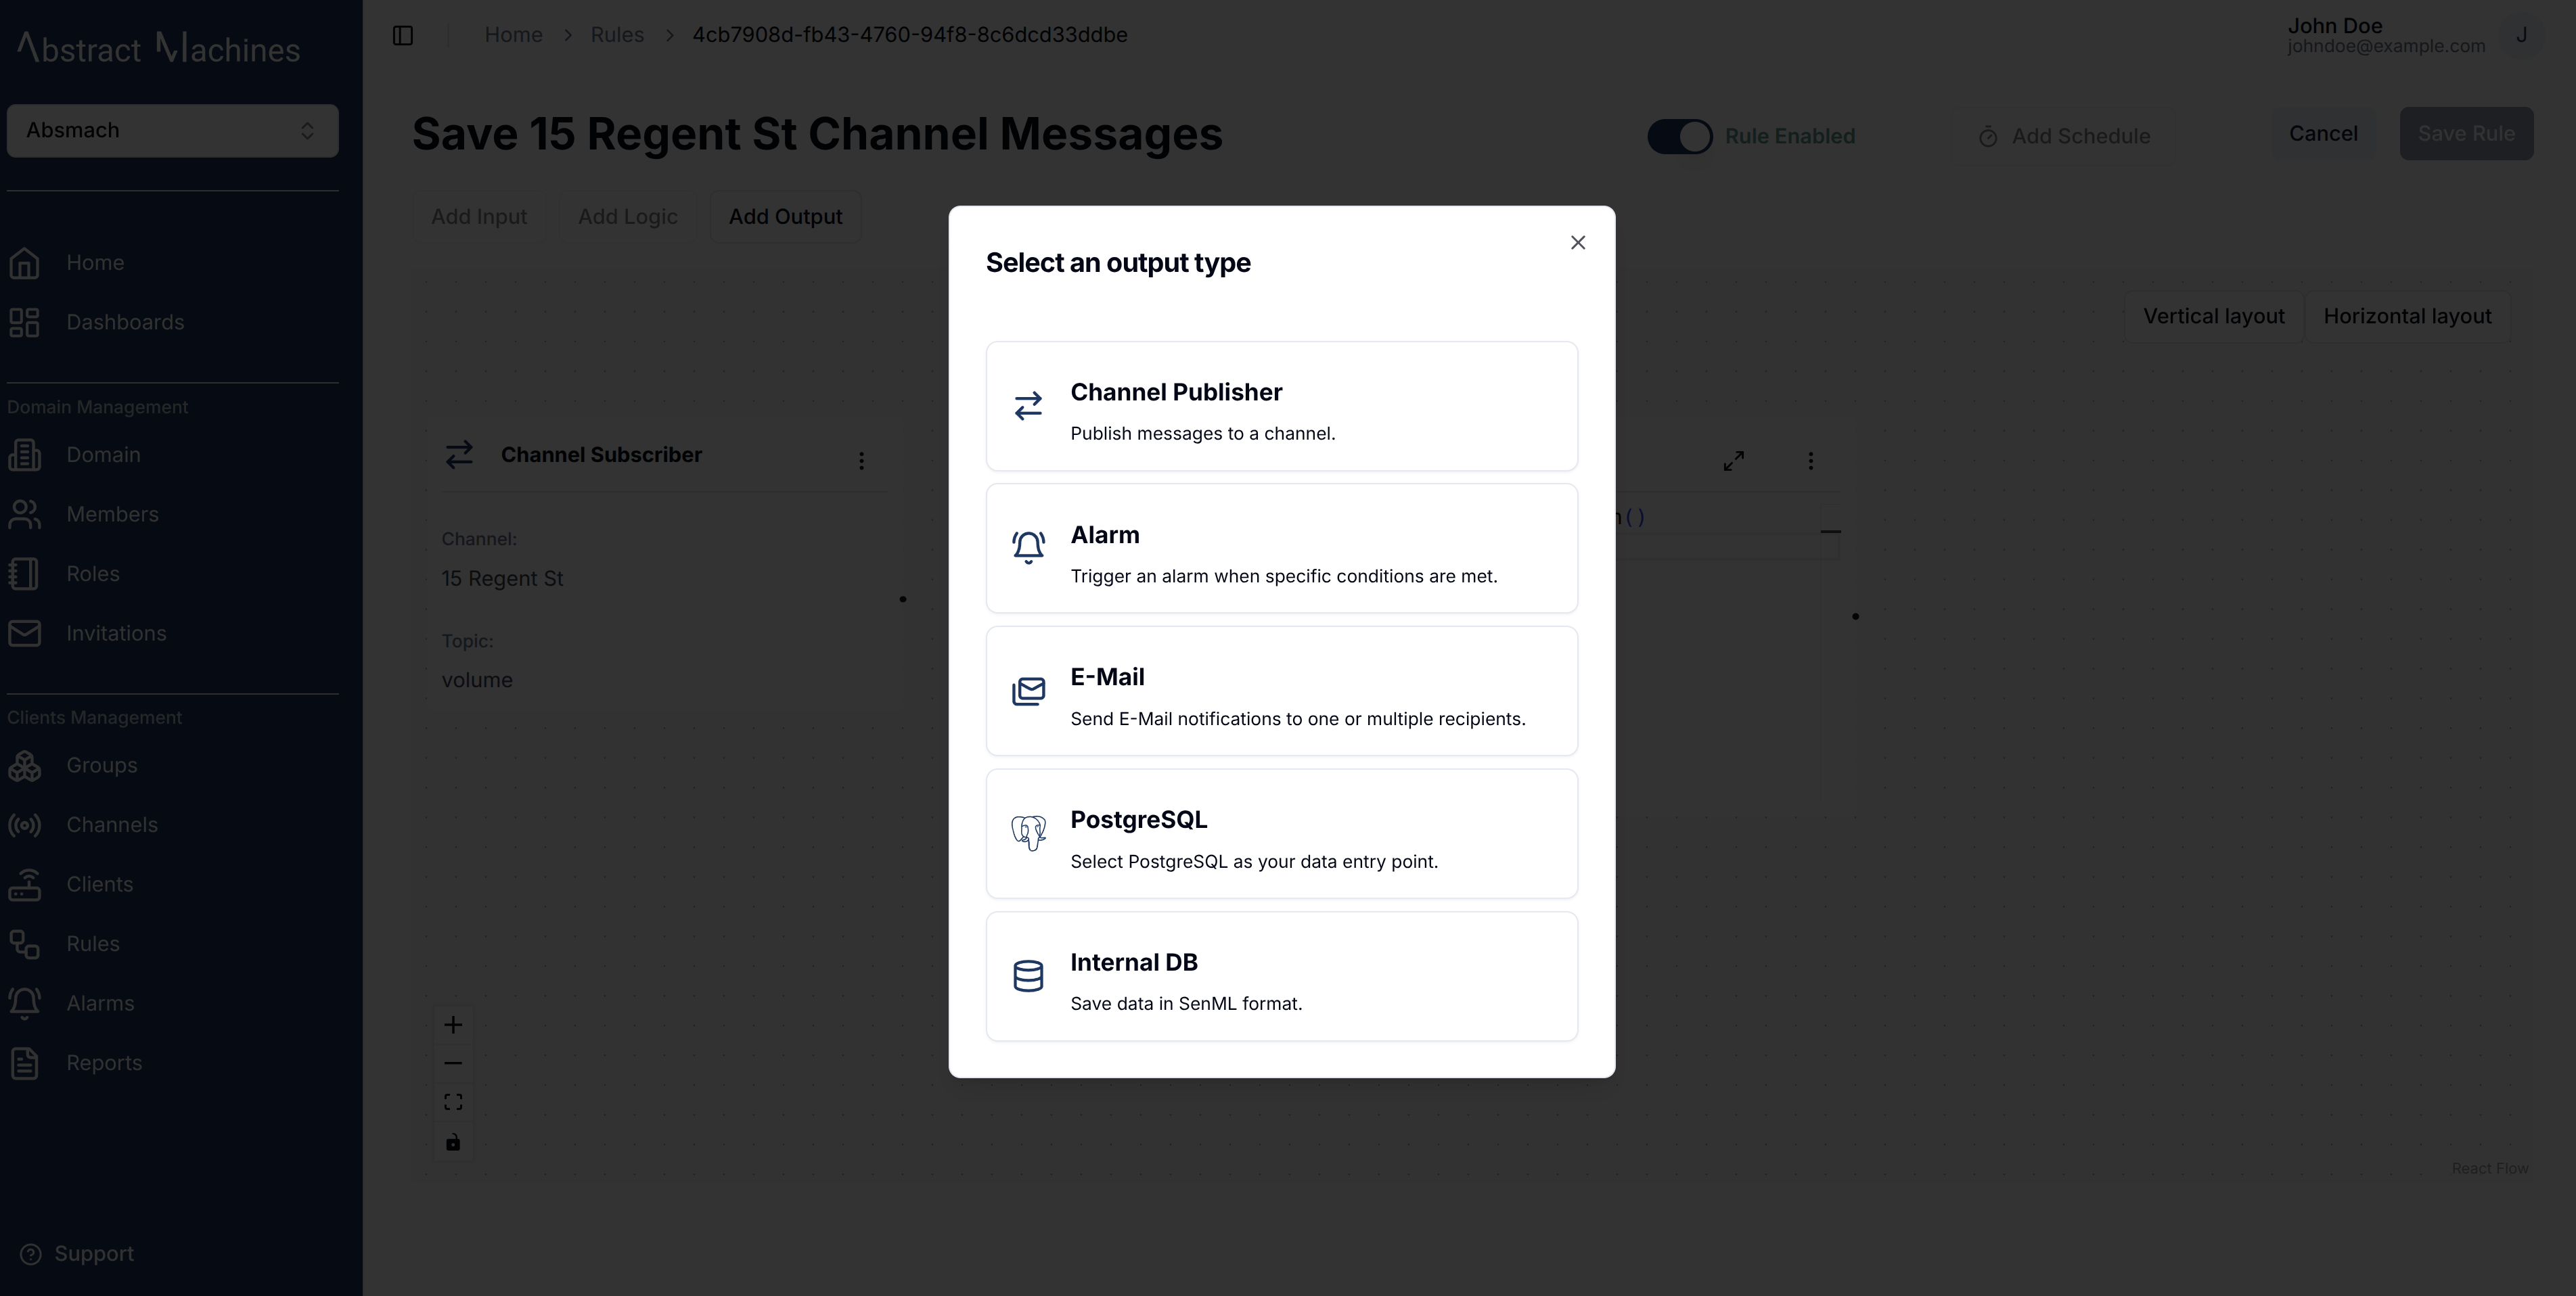2576x1296 pixels.
Task: Click the Clients router icon
Action: [x=24, y=885]
